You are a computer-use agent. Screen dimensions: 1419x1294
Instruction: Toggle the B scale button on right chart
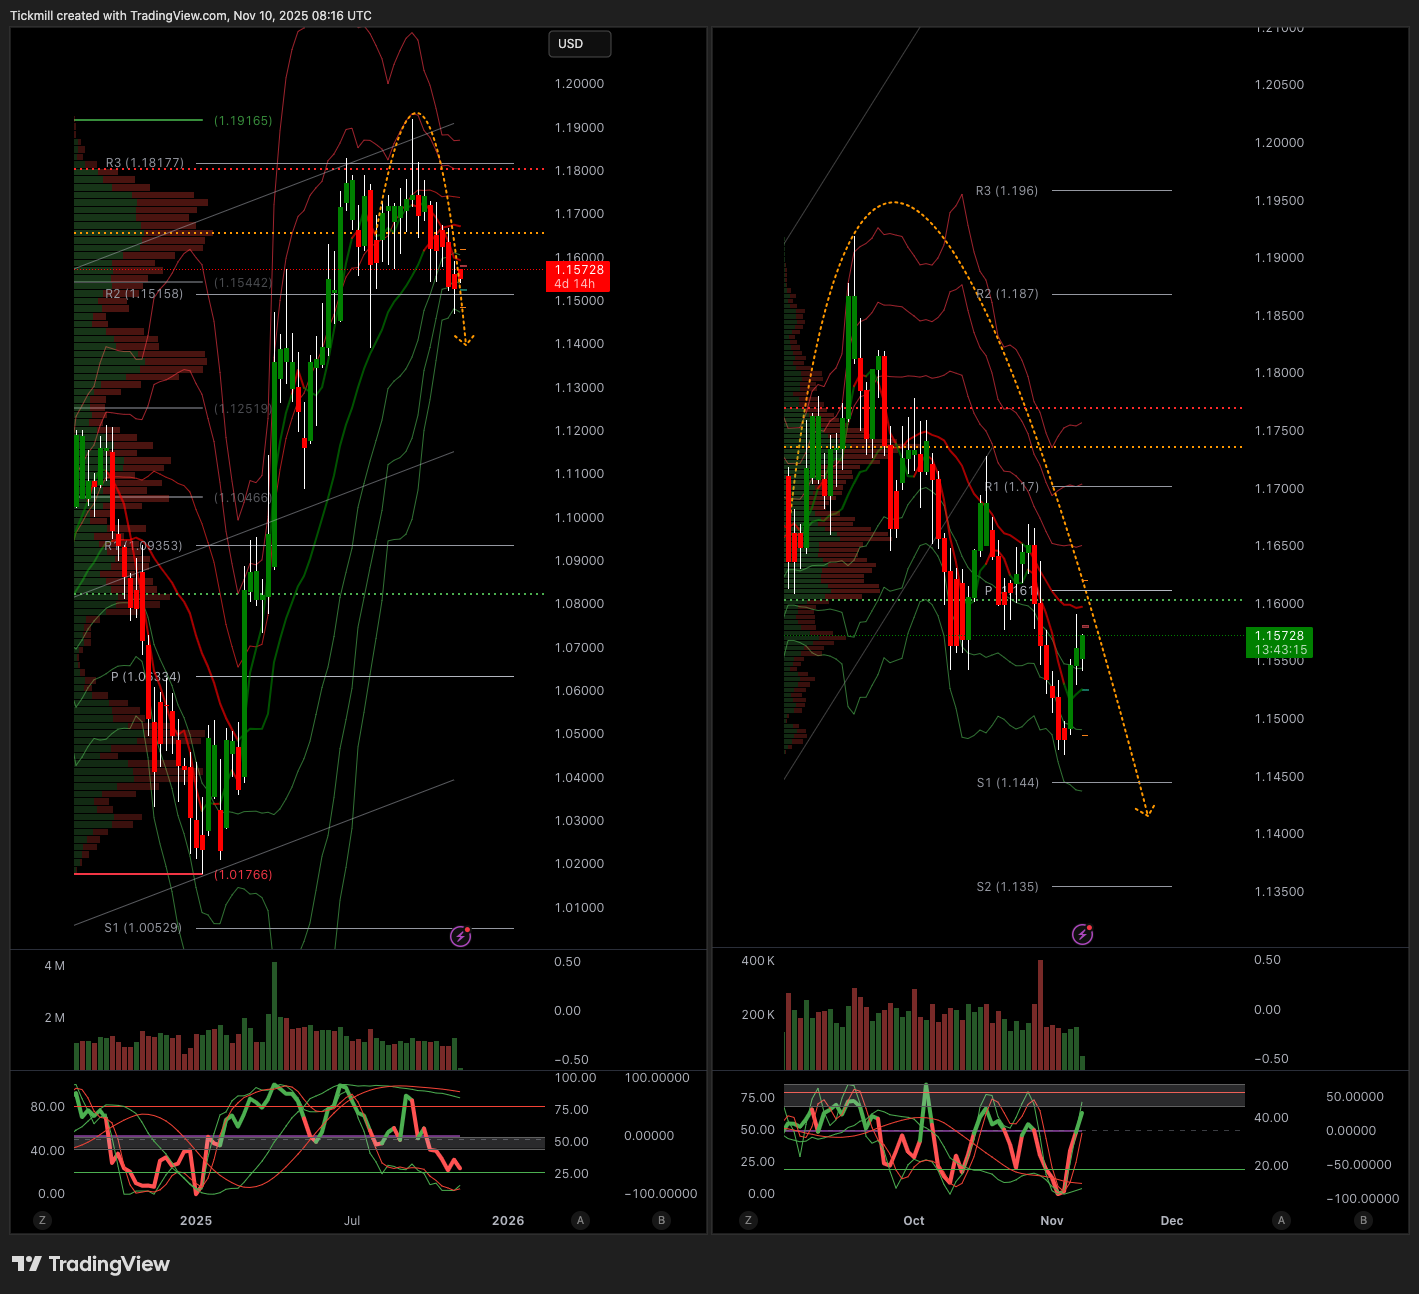tap(1363, 1220)
